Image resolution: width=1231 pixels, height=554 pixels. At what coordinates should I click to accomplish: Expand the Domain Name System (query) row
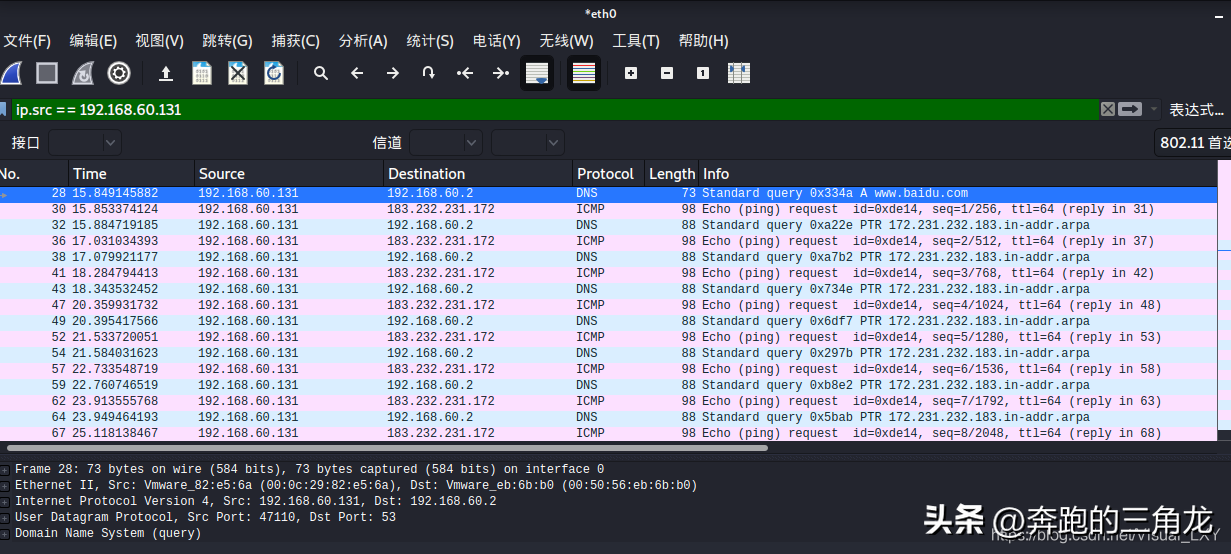pyautogui.click(x=6, y=534)
